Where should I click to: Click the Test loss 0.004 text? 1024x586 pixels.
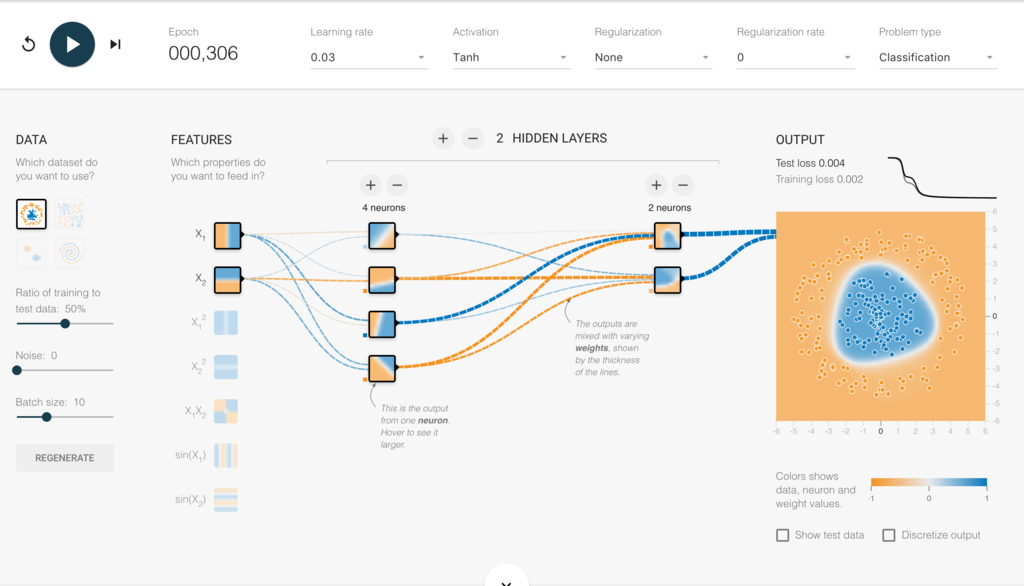pos(810,163)
